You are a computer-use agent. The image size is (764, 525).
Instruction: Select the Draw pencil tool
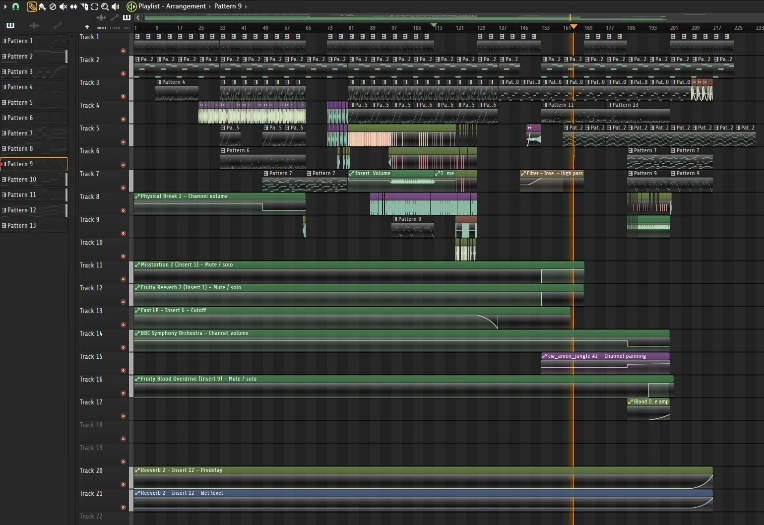(x=32, y=6)
